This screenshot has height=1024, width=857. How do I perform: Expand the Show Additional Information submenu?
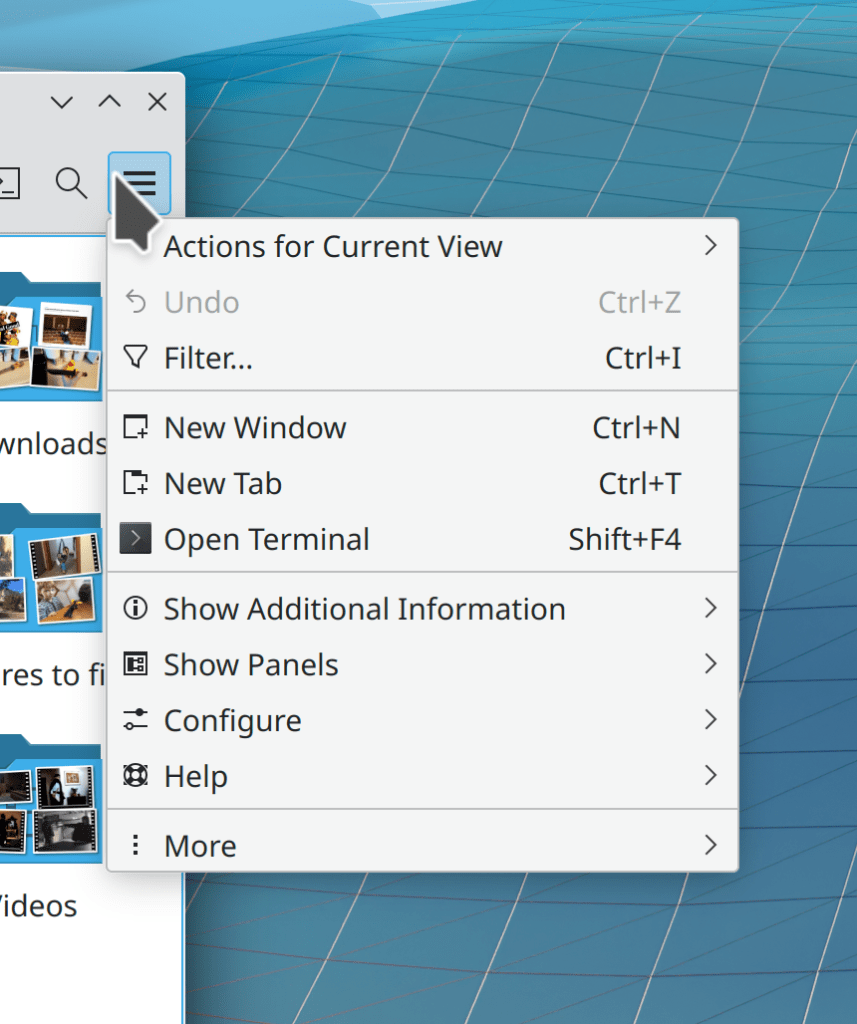(710, 608)
